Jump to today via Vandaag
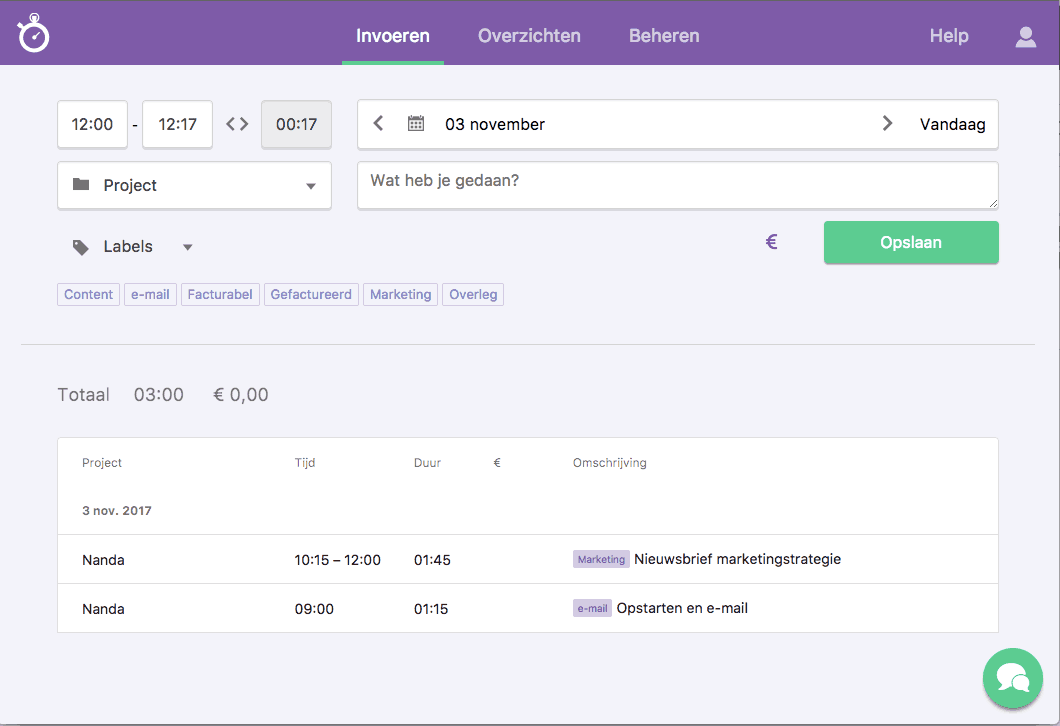Screen dimensions: 1060x726 [x=953, y=124]
